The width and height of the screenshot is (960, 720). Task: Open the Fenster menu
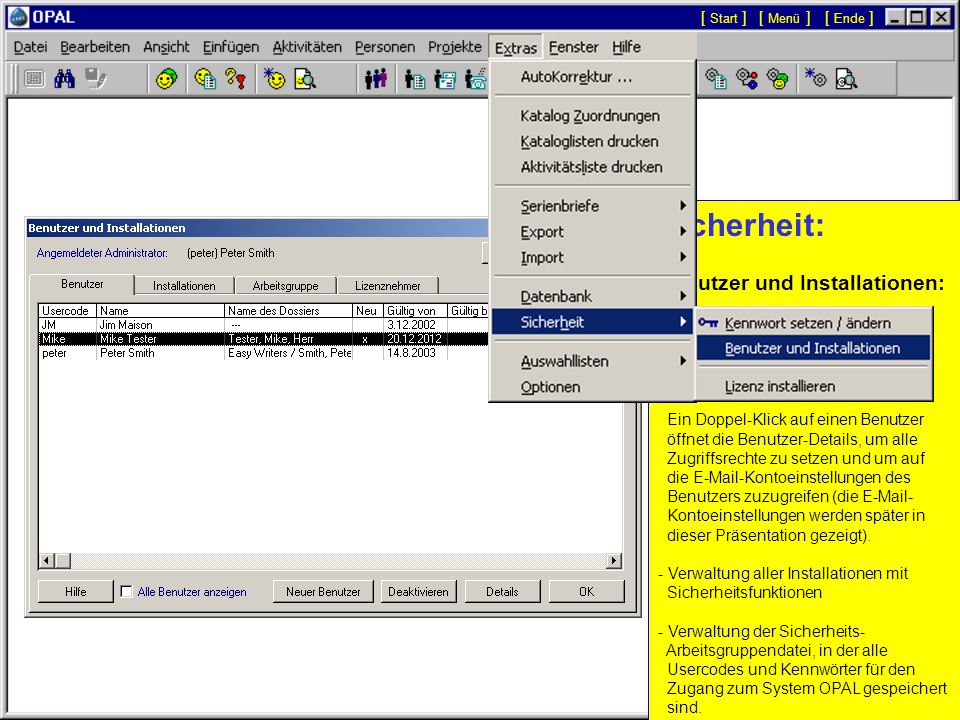pos(574,47)
